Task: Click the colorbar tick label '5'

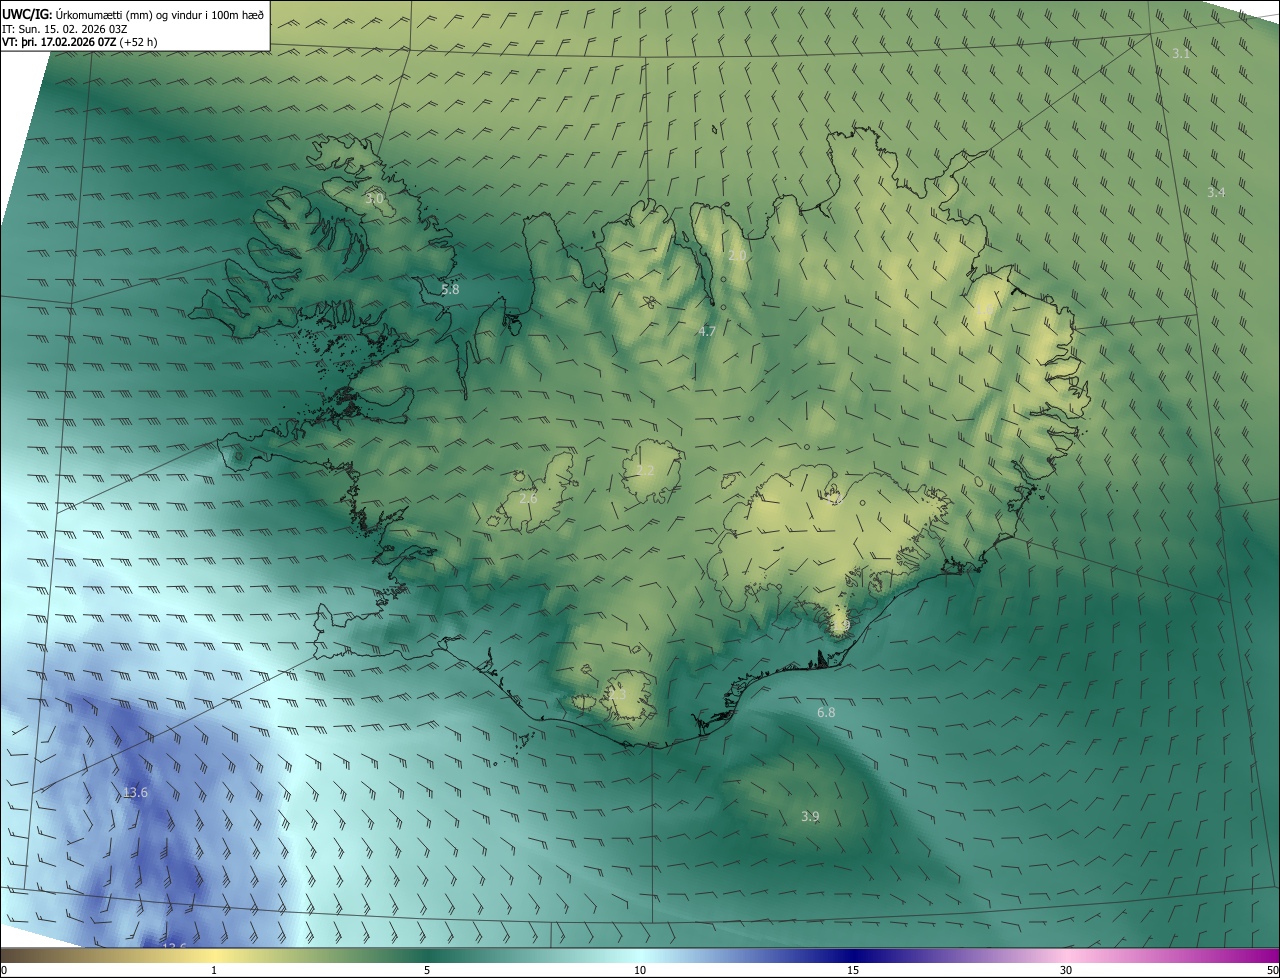Action: (427, 970)
